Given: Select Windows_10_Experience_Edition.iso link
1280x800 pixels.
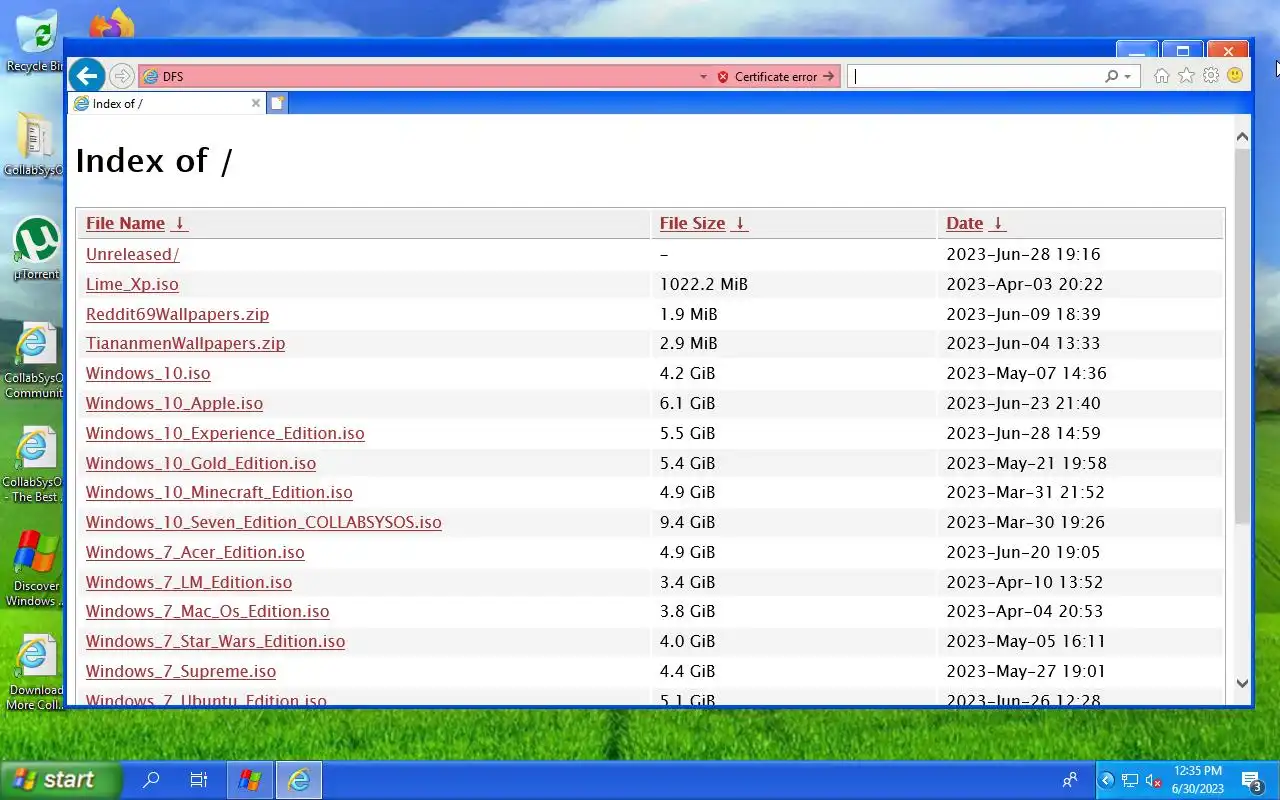Looking at the screenshot, I should point(225,433).
